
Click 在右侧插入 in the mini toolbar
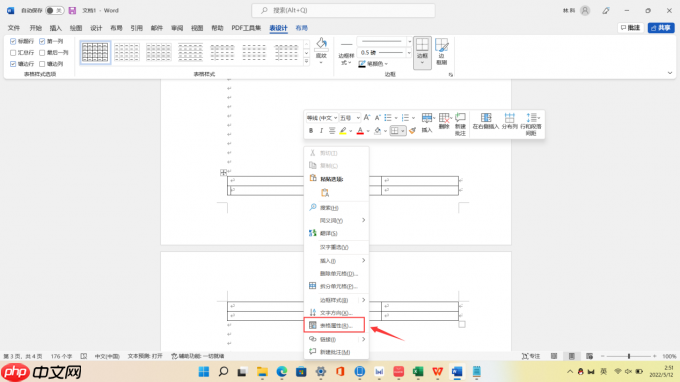pyautogui.click(x=486, y=121)
